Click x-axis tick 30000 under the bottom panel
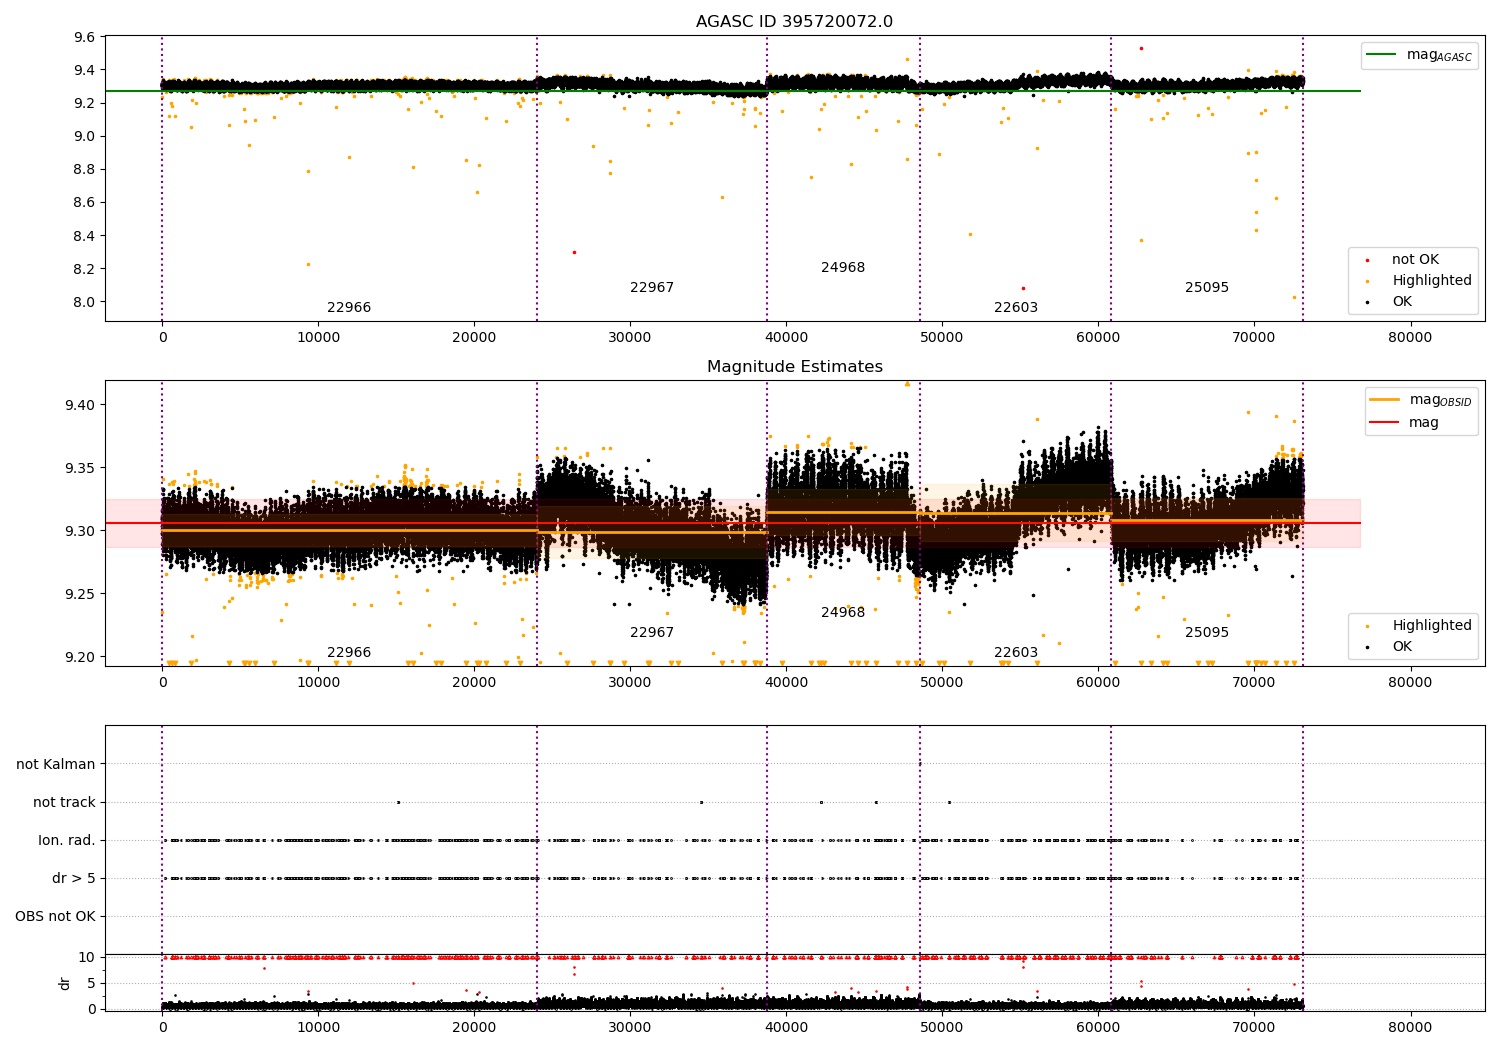The height and width of the screenshot is (1050, 1500). click(x=630, y=1027)
